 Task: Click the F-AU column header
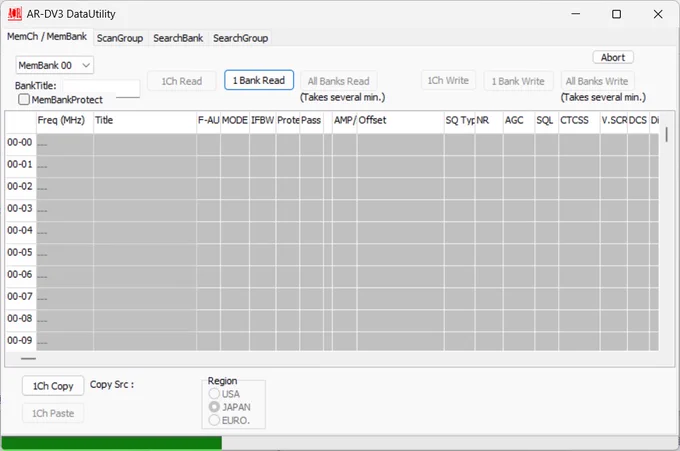[209, 121]
